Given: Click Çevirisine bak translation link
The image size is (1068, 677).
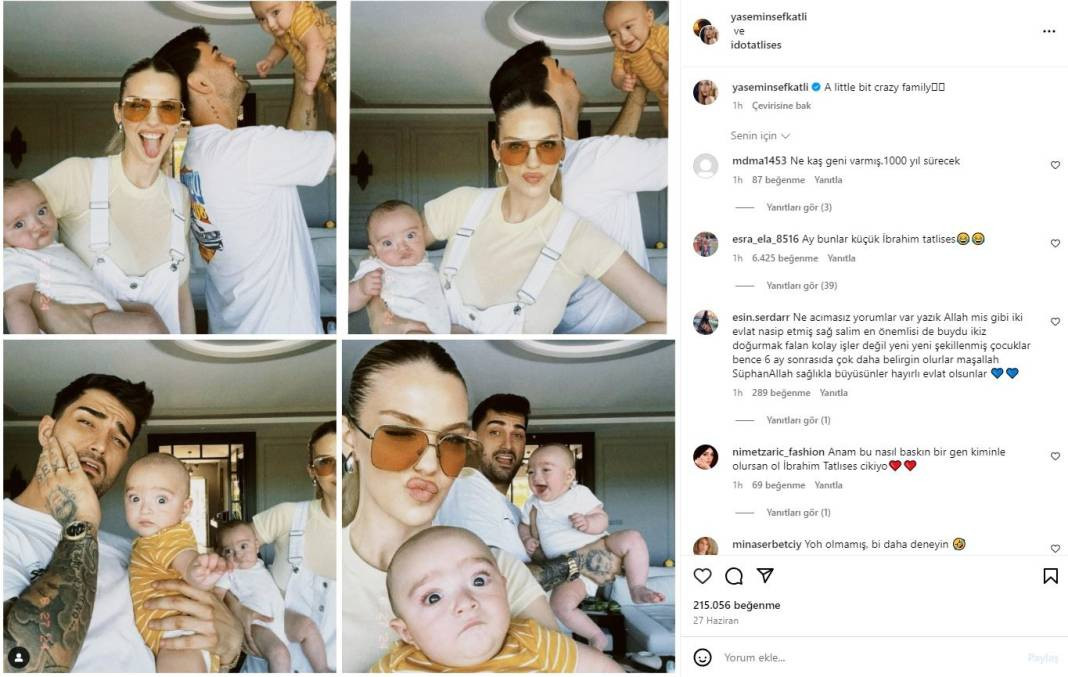Looking at the screenshot, I should 781,106.
